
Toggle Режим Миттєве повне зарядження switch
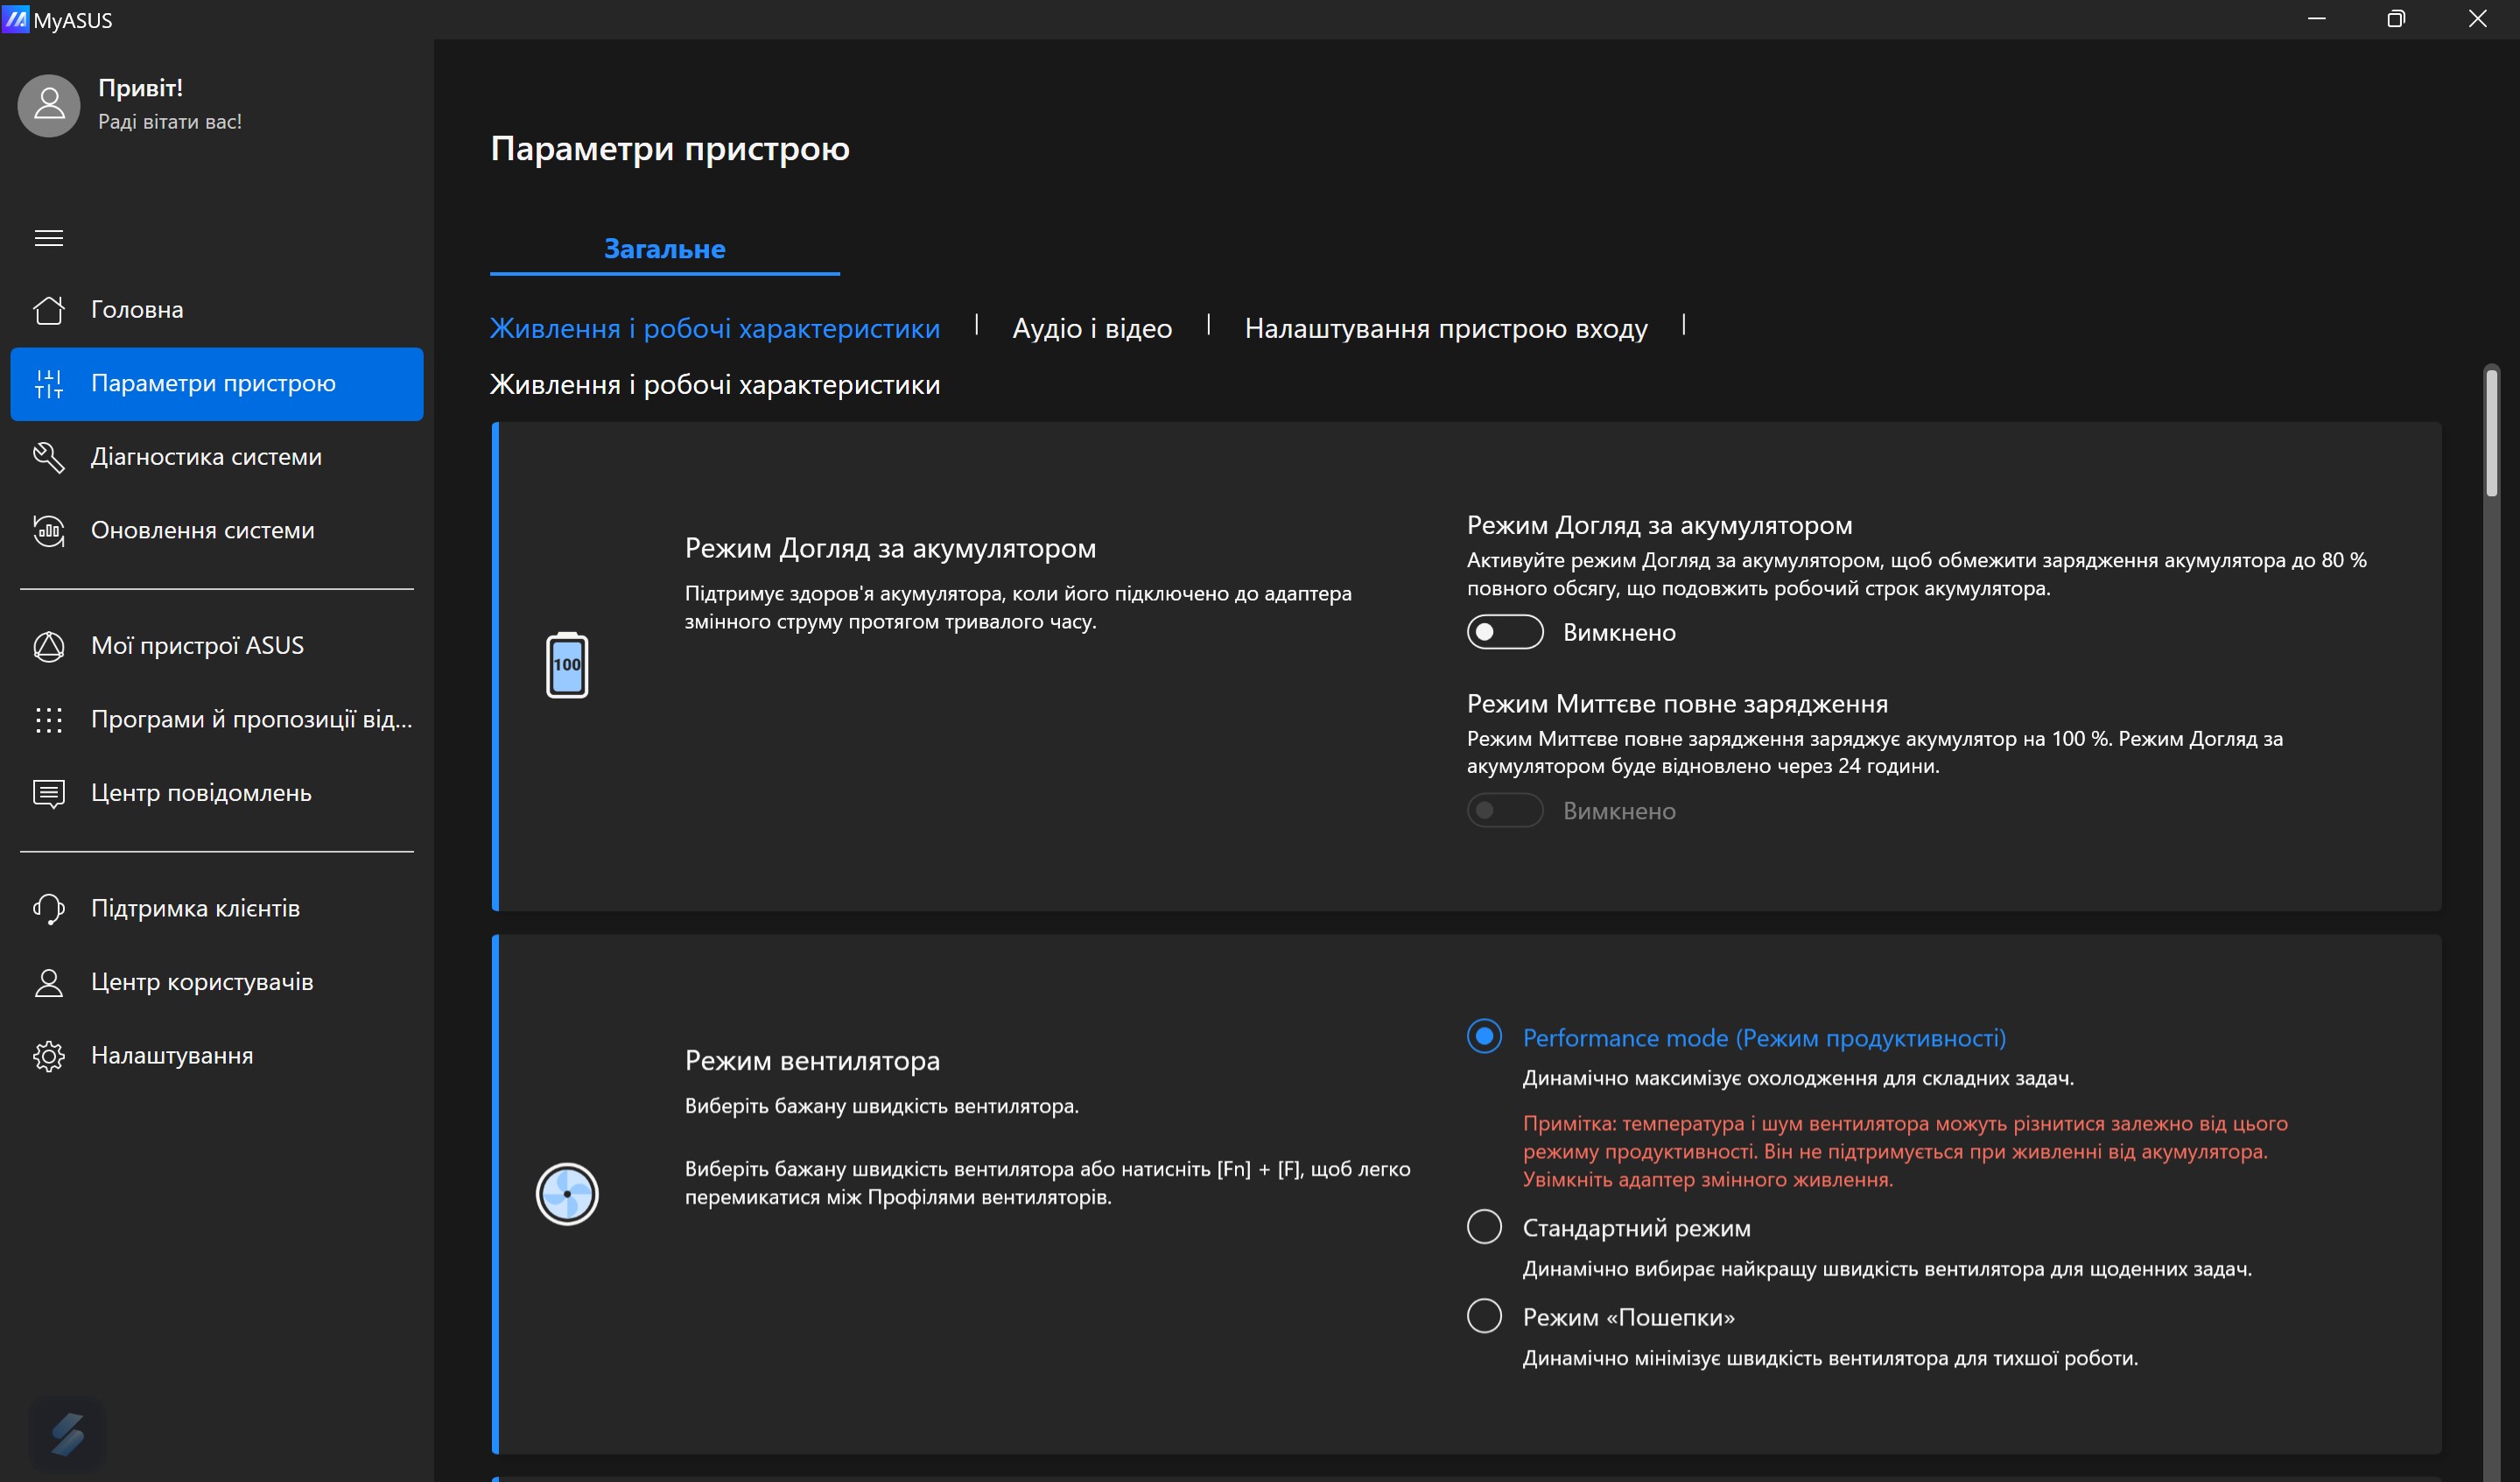pyautogui.click(x=1505, y=810)
